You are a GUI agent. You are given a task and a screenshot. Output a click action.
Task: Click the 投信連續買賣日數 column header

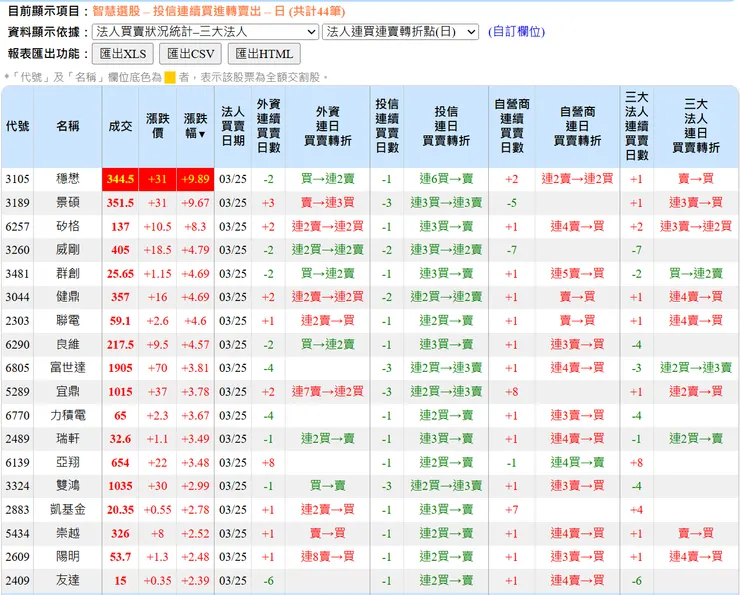(387, 126)
